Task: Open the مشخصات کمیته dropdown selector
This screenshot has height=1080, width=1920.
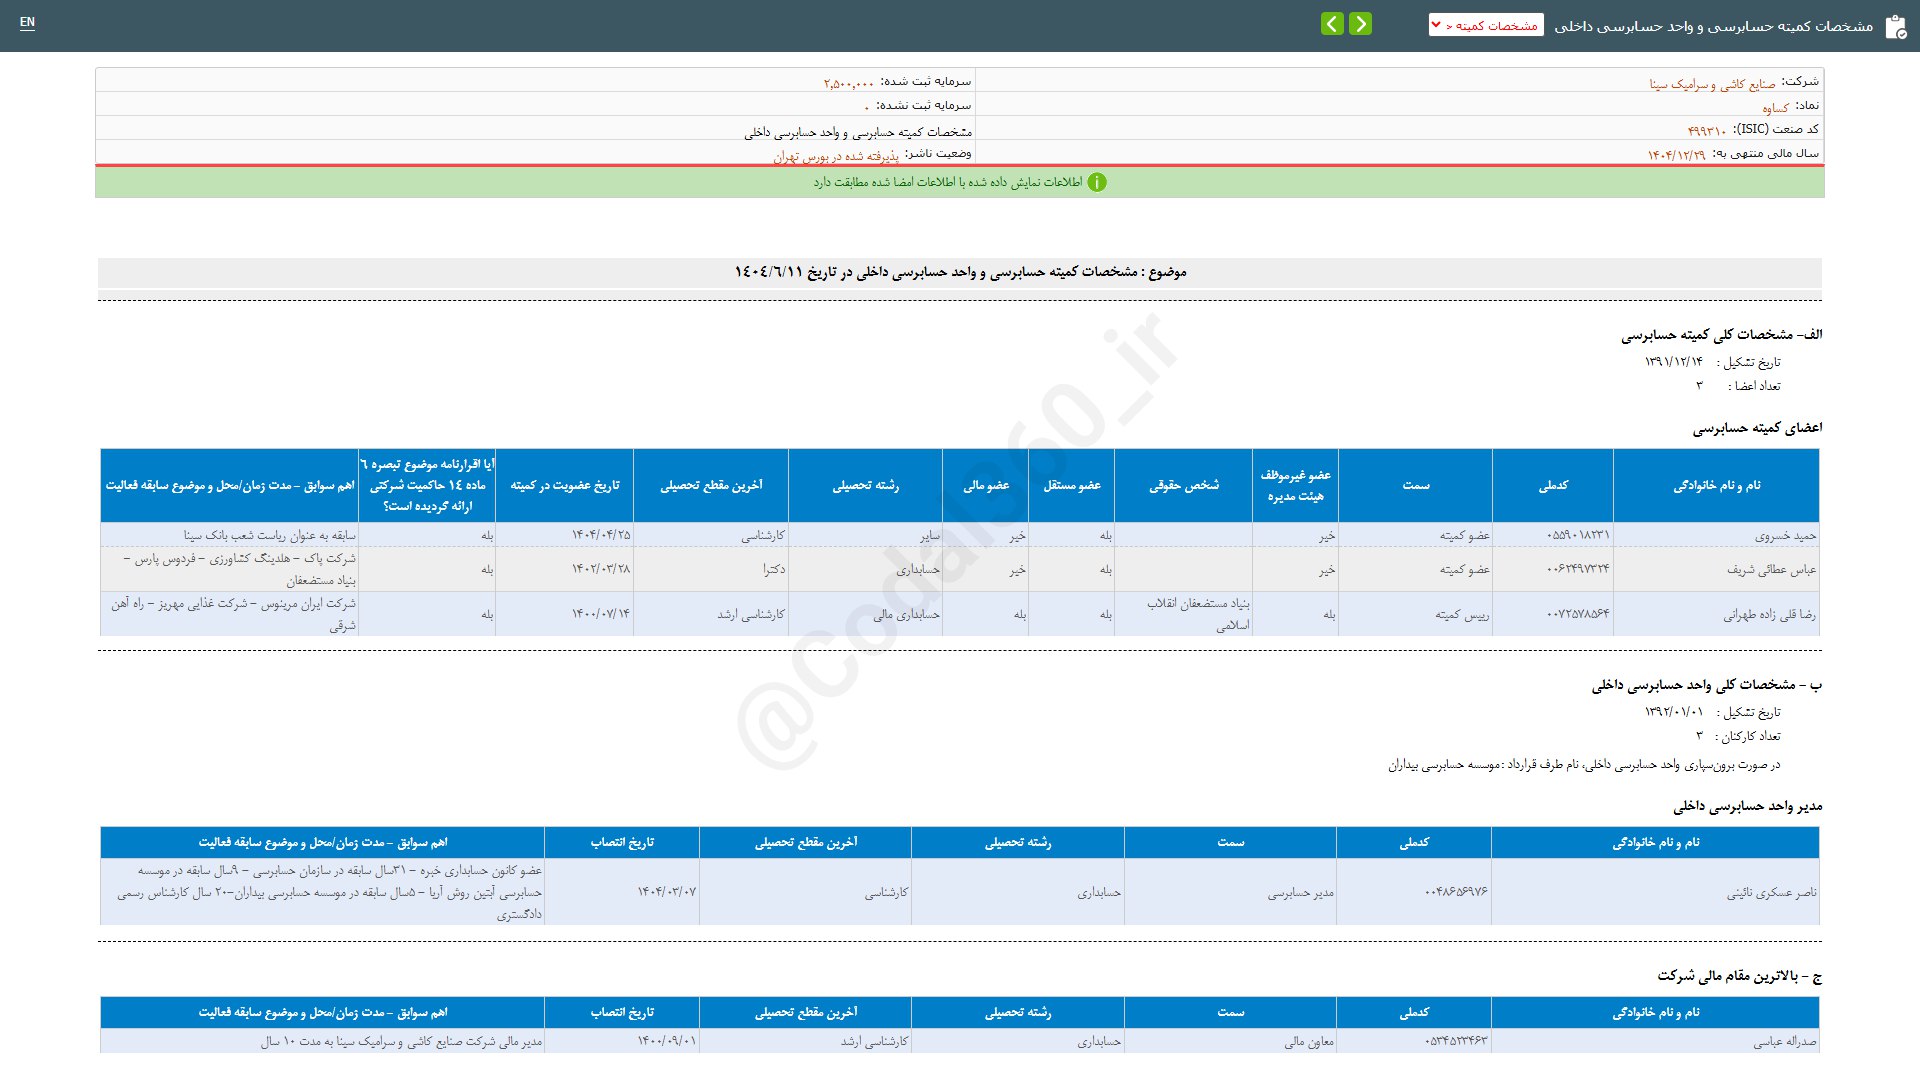Action: [1486, 25]
